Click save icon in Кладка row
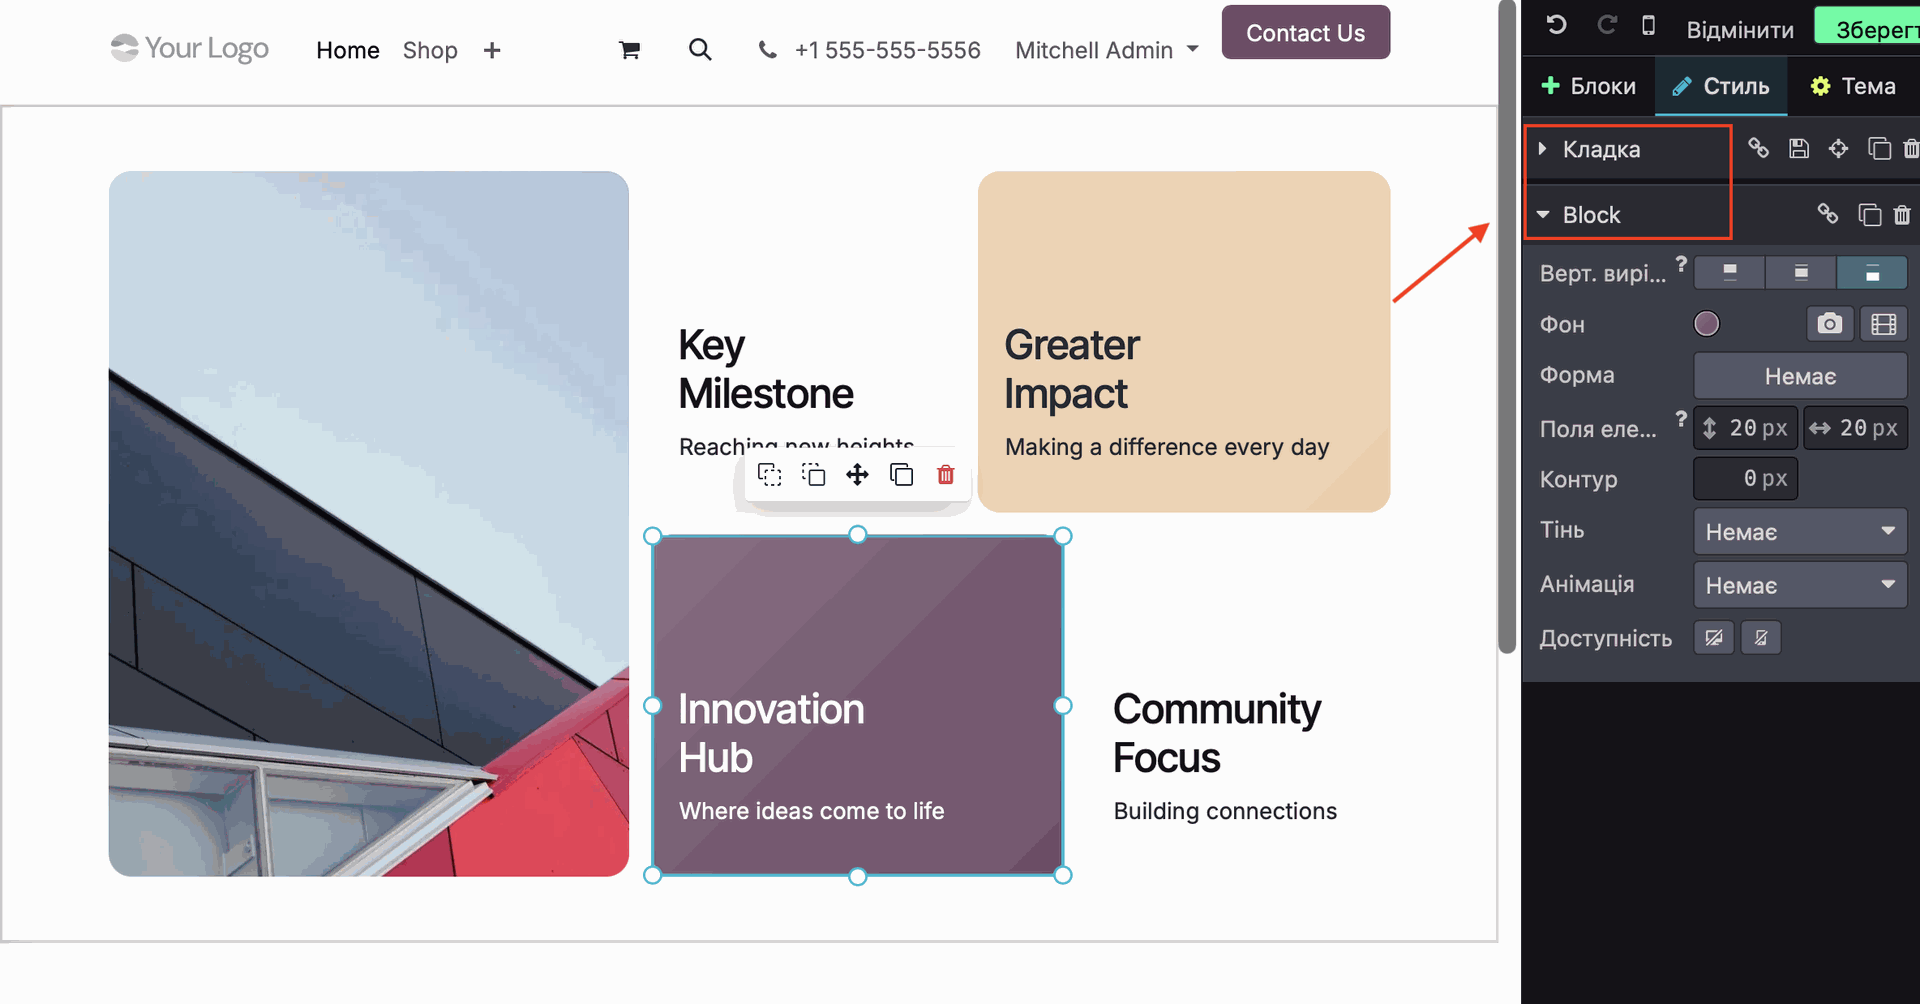This screenshot has width=1920, height=1004. tap(1798, 149)
